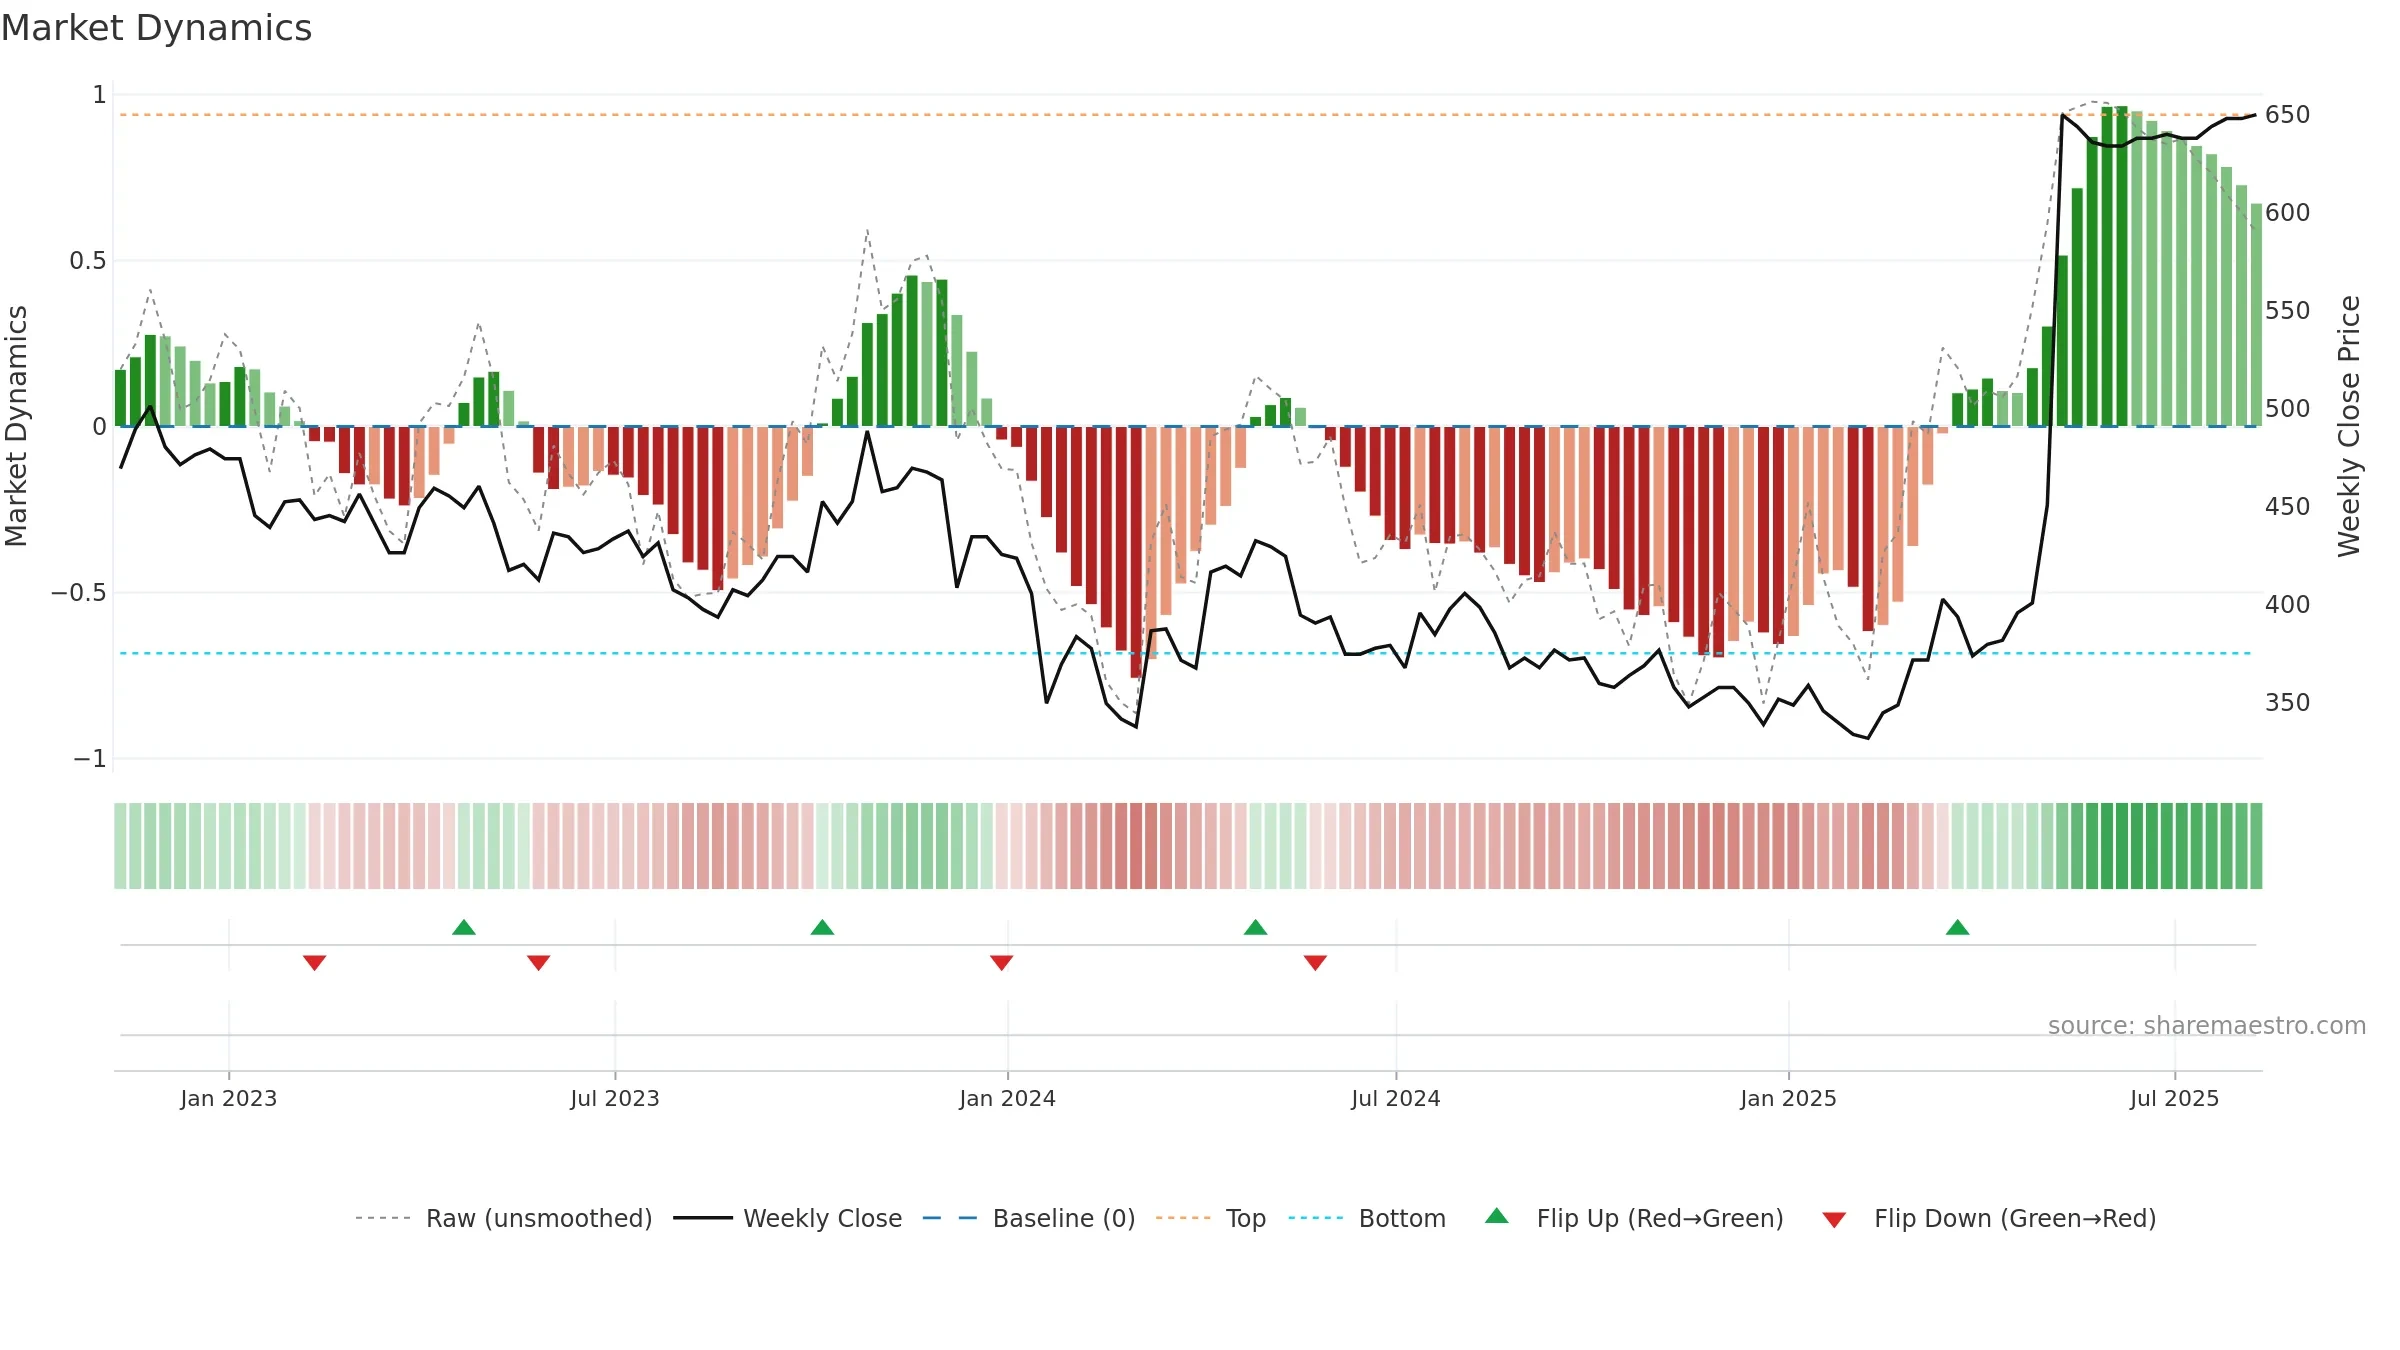Click the Jan 2025 x-axis label
Image resolution: width=2400 pixels, height=1350 pixels.
[1789, 1098]
